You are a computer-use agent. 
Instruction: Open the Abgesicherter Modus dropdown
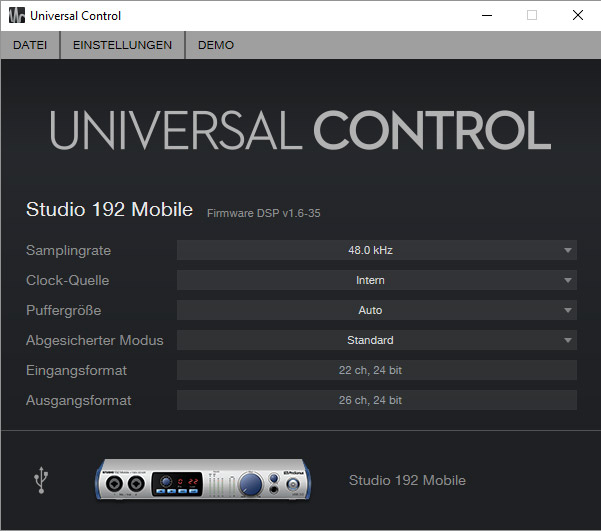coord(376,340)
